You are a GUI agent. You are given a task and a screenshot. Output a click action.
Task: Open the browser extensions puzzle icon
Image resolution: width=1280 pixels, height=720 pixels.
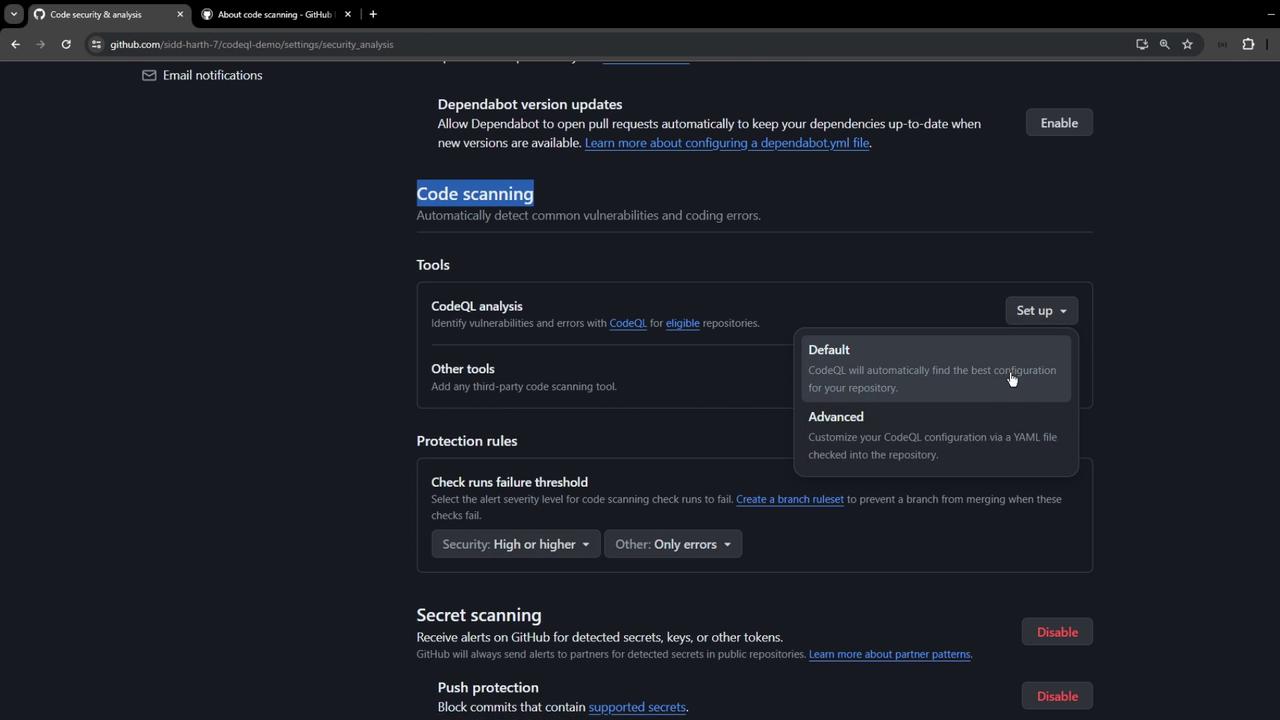[1248, 44]
